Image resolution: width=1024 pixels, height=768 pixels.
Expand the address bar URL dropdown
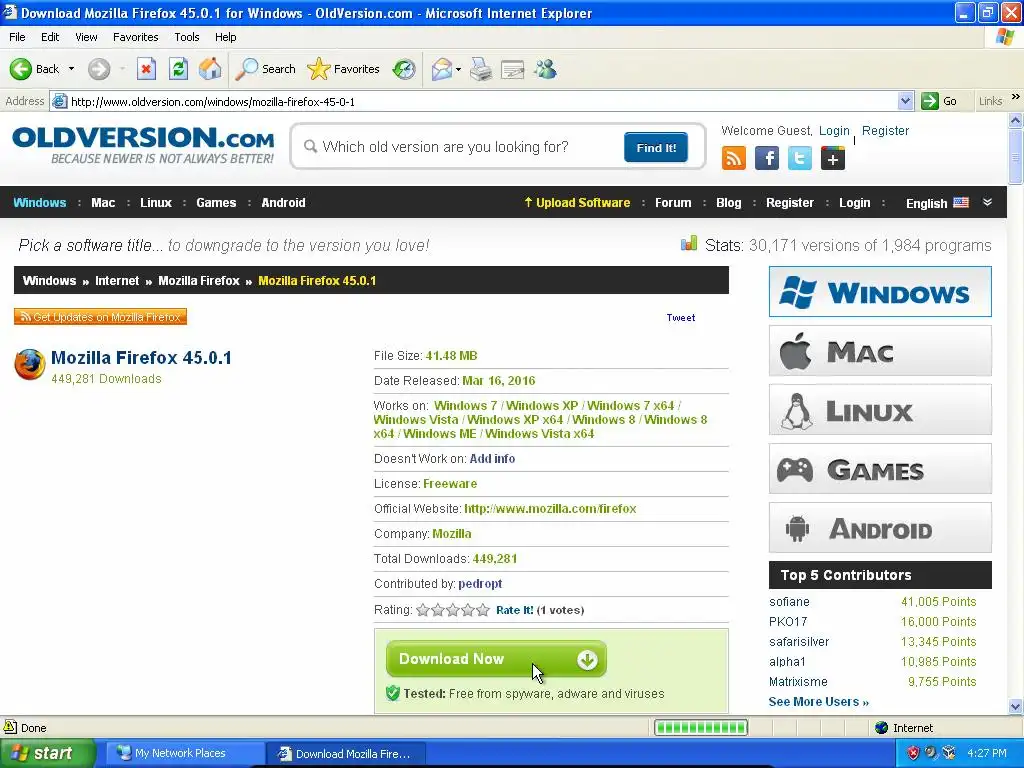click(x=905, y=101)
